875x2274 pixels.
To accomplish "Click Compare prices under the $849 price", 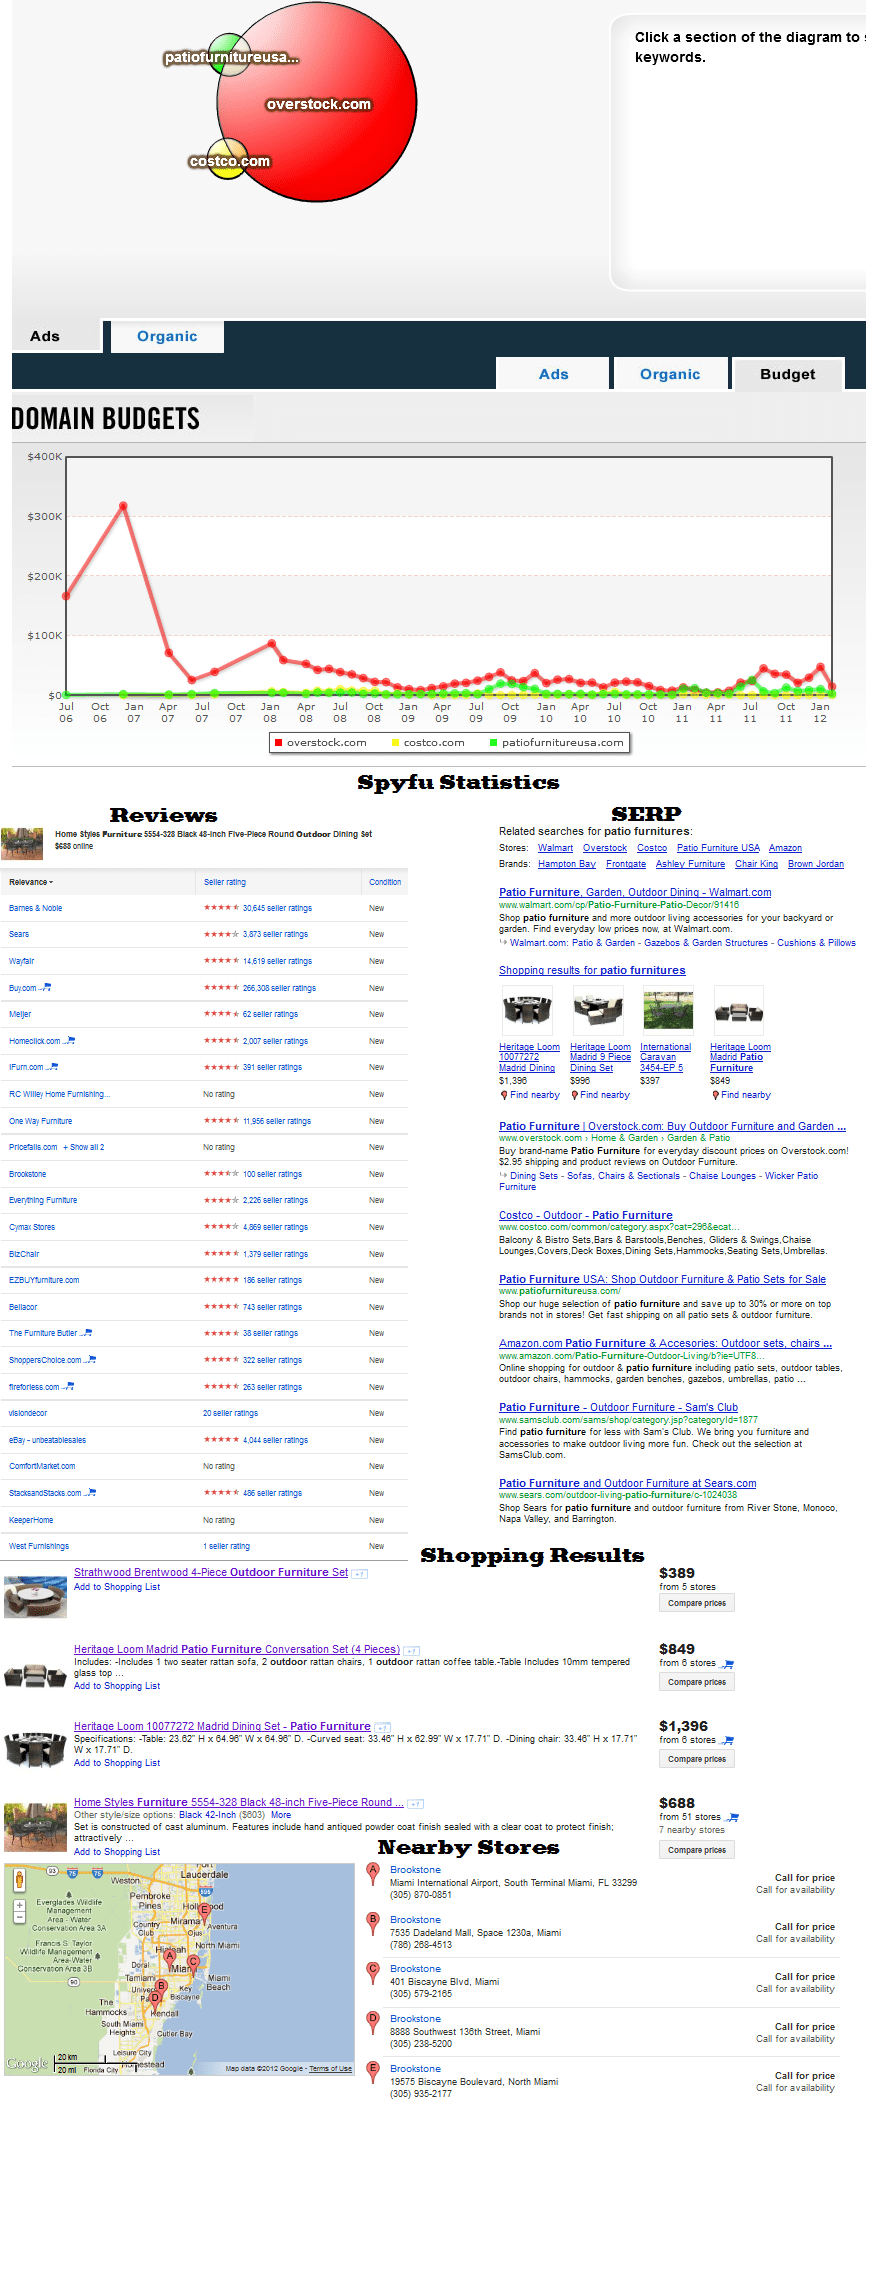I will click(697, 1682).
